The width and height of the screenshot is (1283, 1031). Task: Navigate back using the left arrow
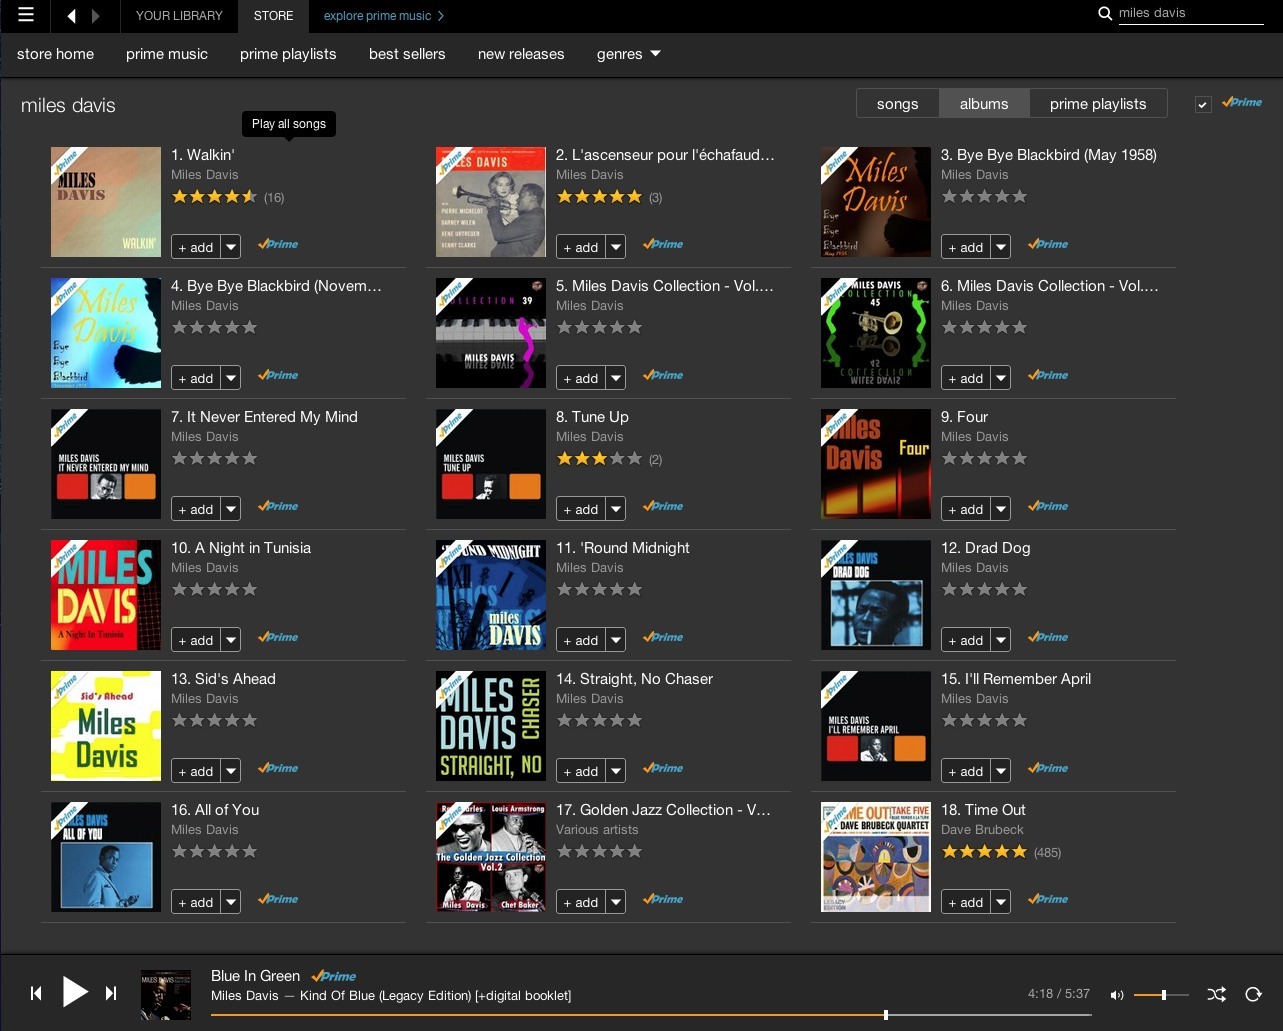coord(70,15)
